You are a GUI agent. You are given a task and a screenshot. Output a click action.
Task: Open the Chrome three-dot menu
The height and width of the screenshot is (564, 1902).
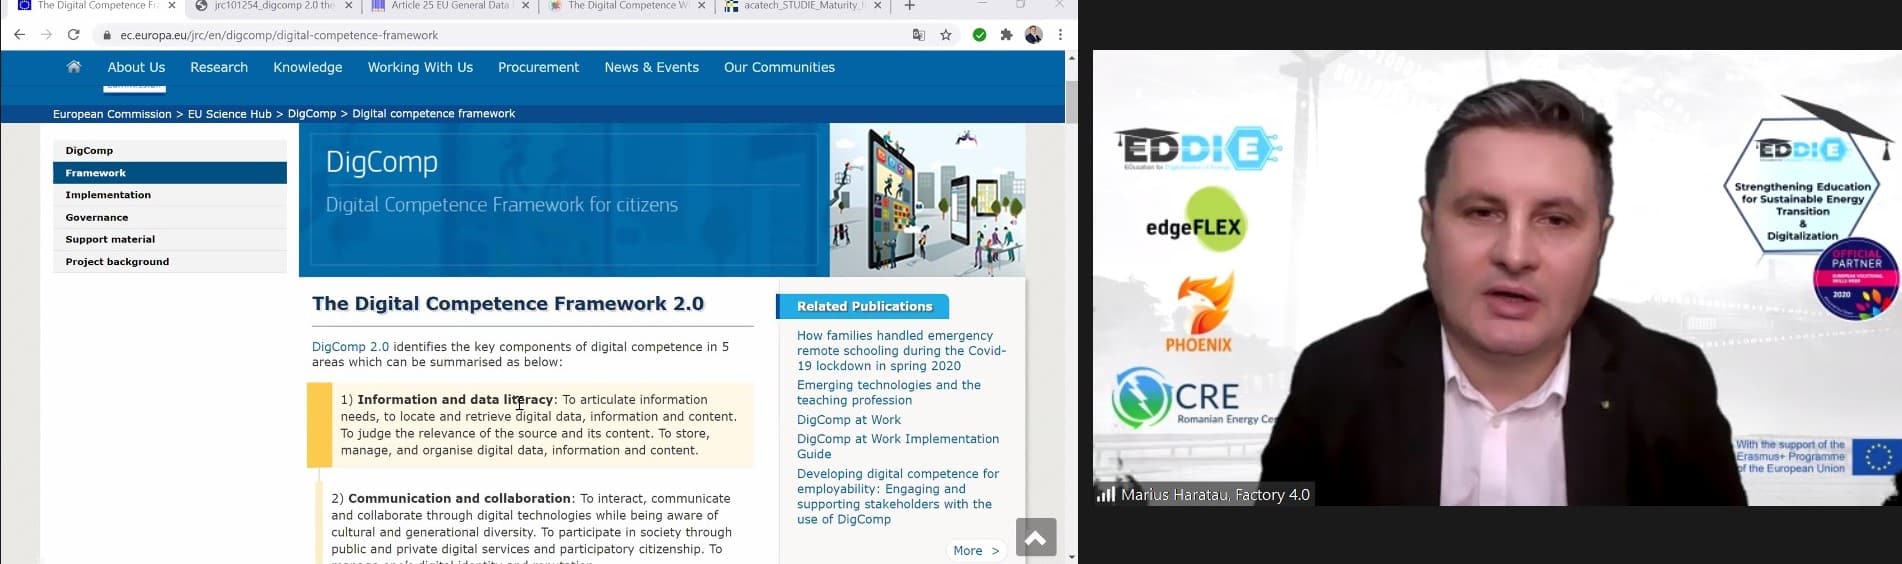(1060, 35)
